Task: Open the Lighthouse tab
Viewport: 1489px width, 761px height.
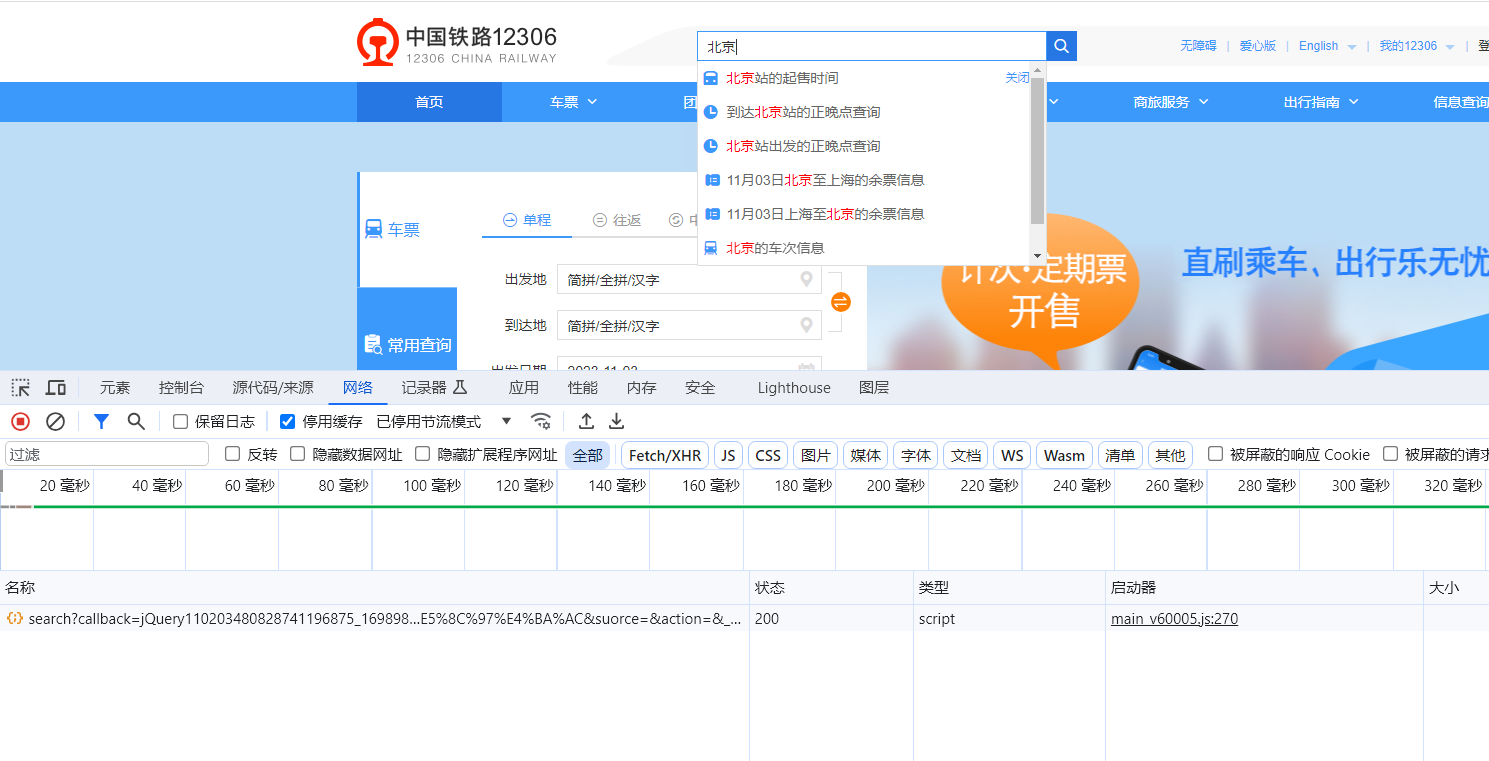Action: click(793, 388)
